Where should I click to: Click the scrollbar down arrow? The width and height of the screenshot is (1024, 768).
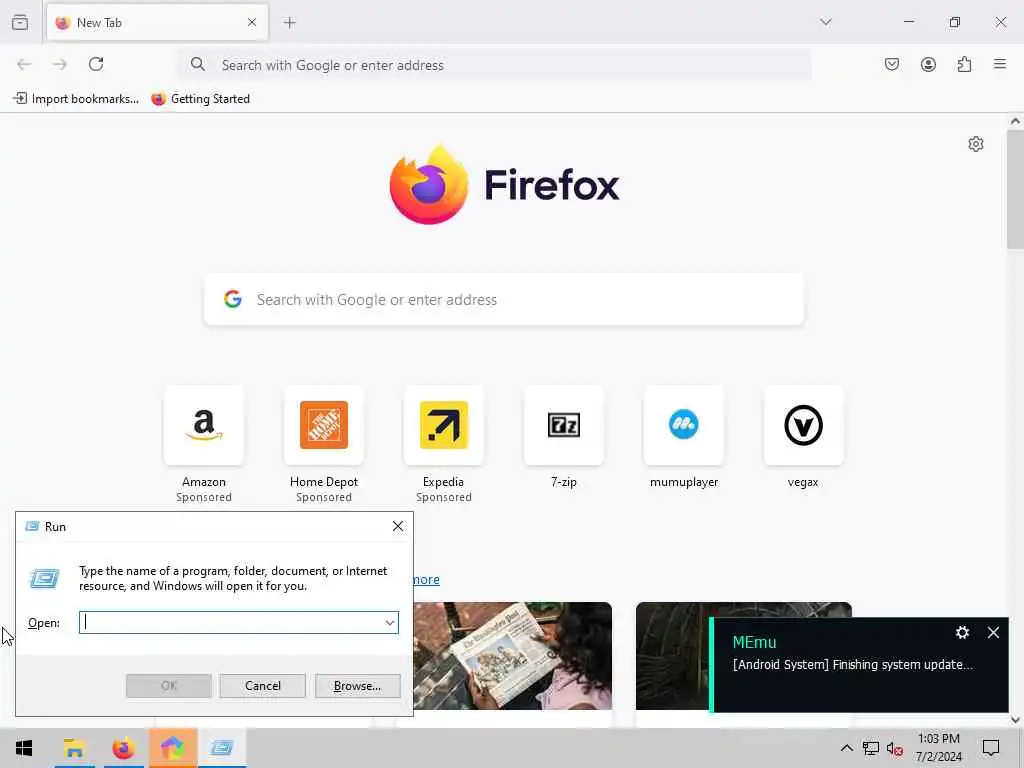pos(1015,719)
